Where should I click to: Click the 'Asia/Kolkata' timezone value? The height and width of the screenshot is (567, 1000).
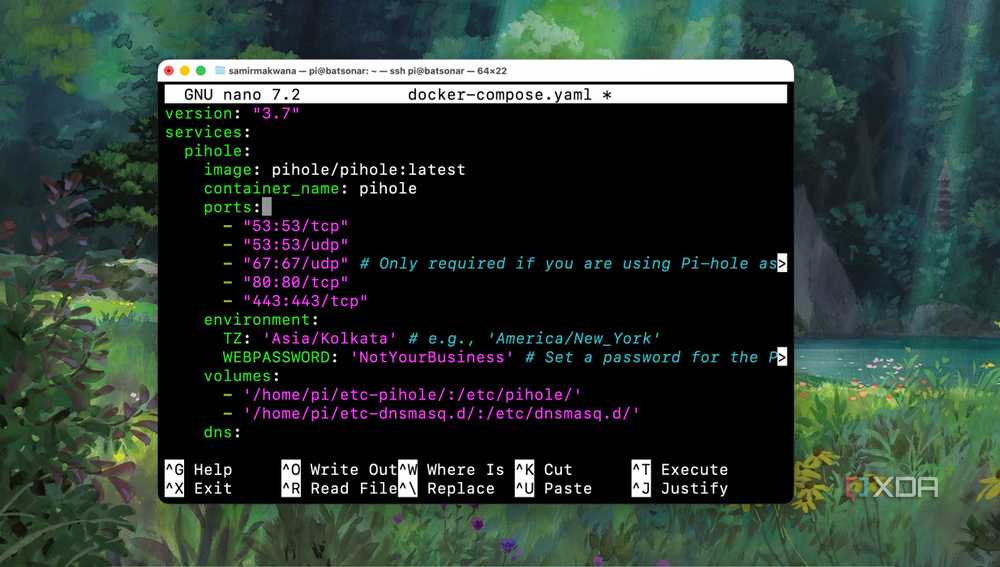pos(329,339)
